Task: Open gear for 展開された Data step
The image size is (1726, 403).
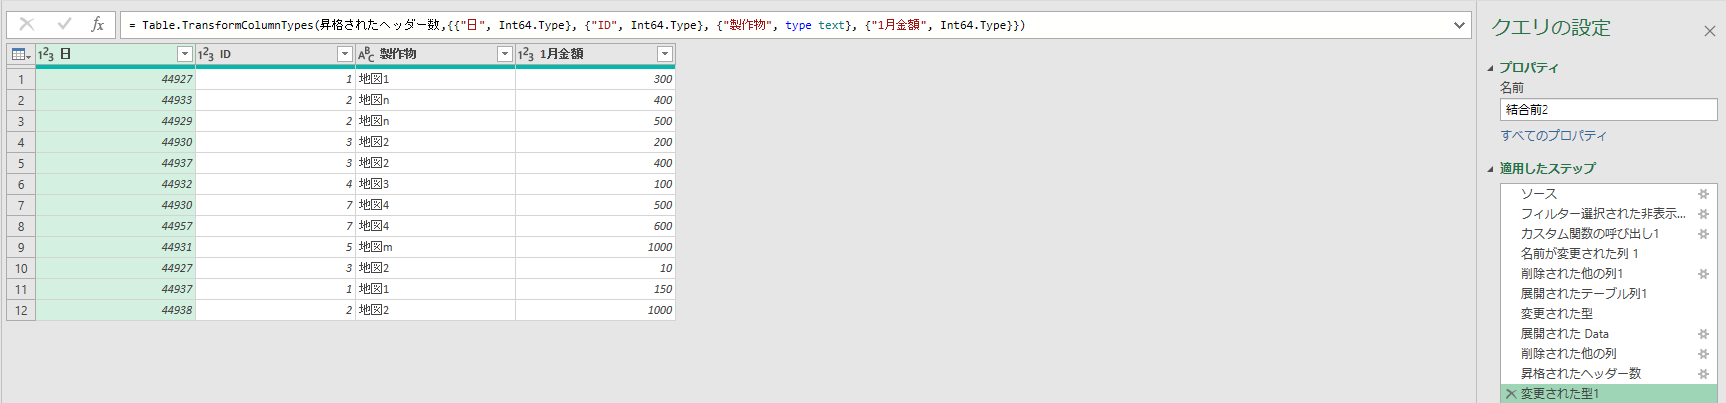Action: 1703,334
